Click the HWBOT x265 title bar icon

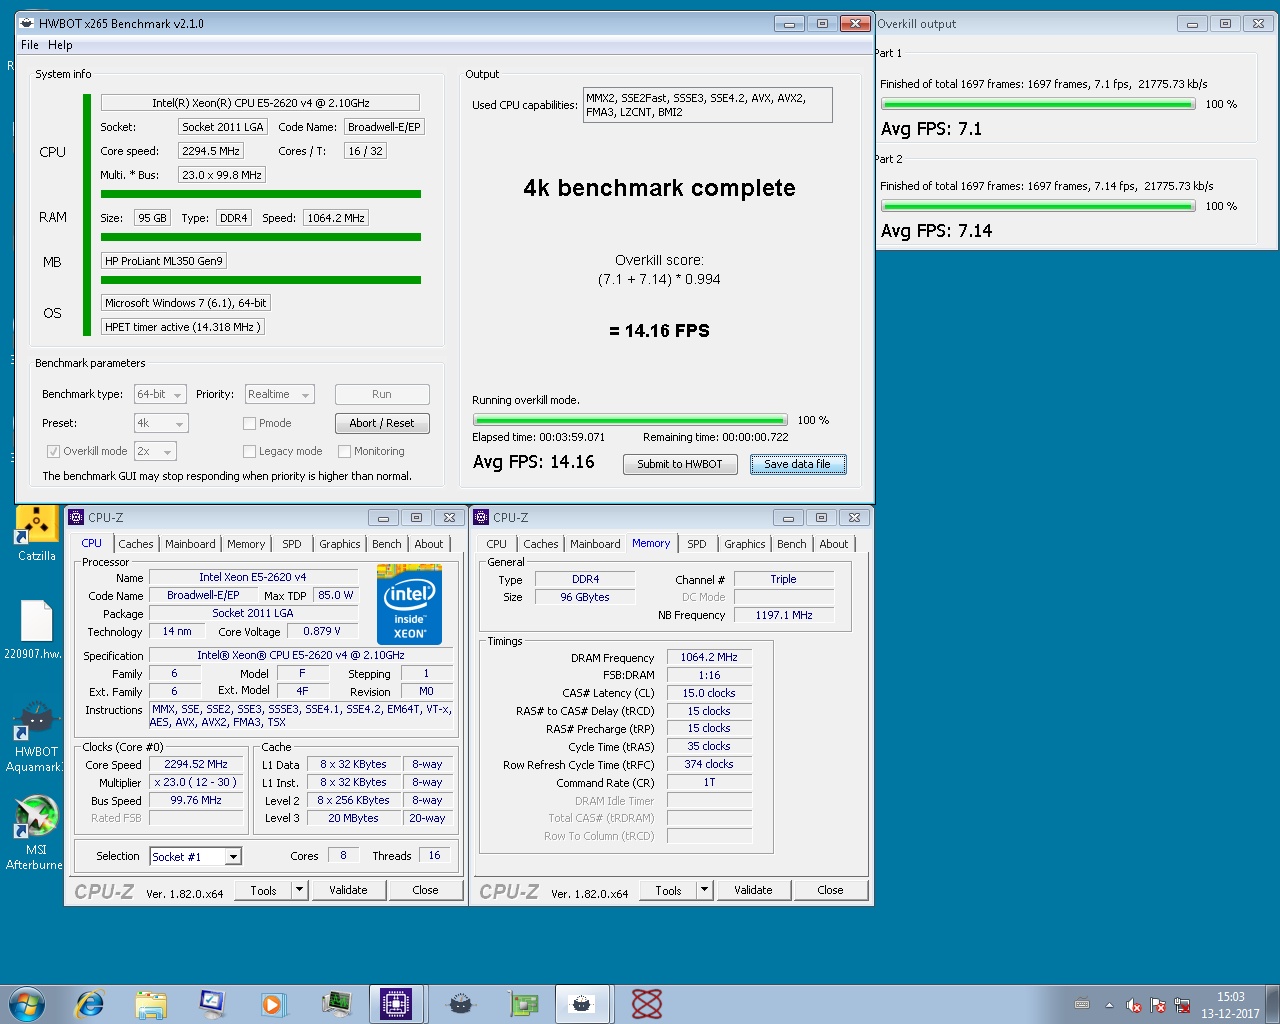click(27, 23)
